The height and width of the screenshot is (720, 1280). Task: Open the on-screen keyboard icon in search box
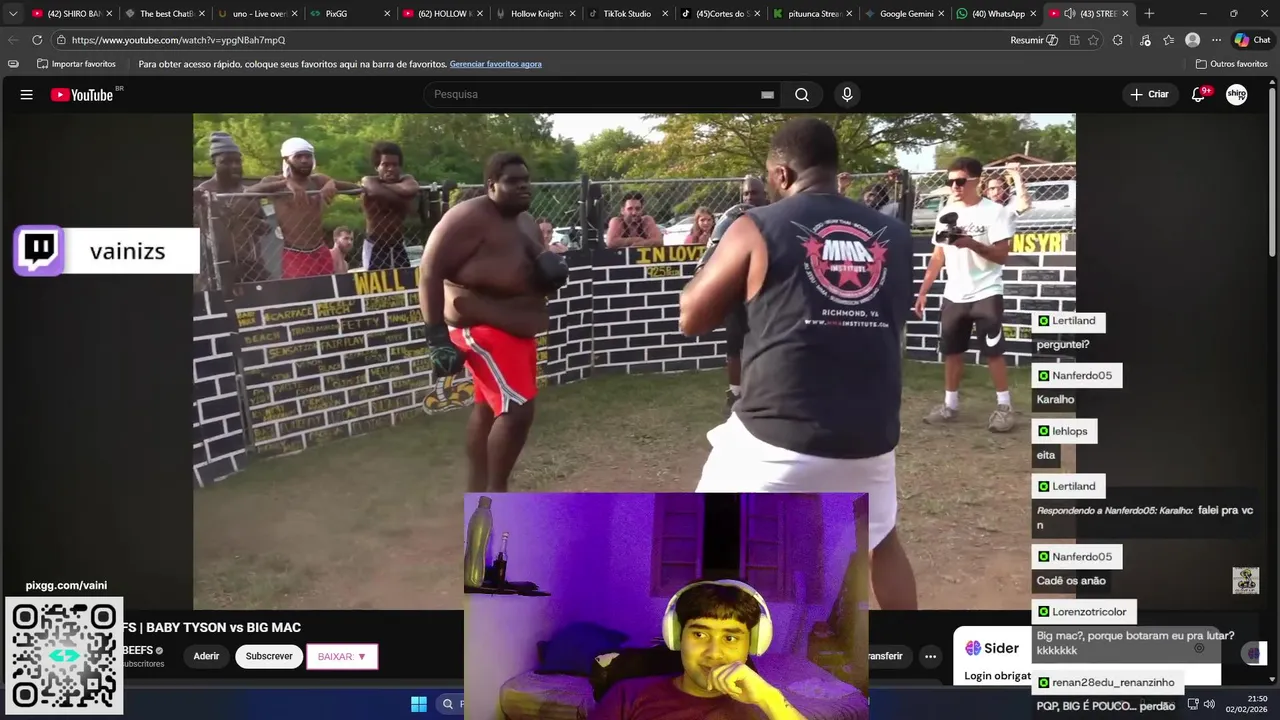(767, 95)
